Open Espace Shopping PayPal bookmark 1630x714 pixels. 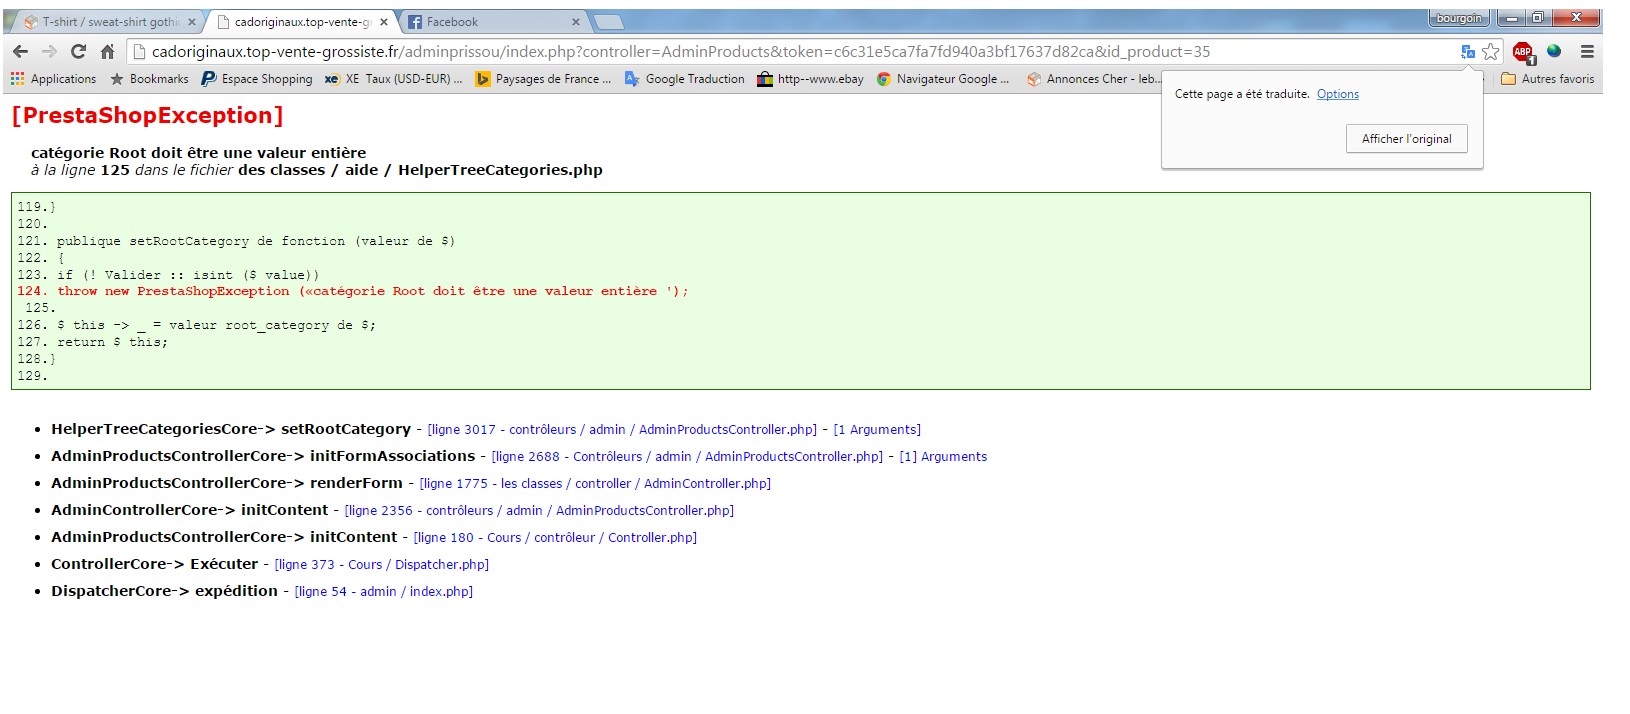(257, 79)
